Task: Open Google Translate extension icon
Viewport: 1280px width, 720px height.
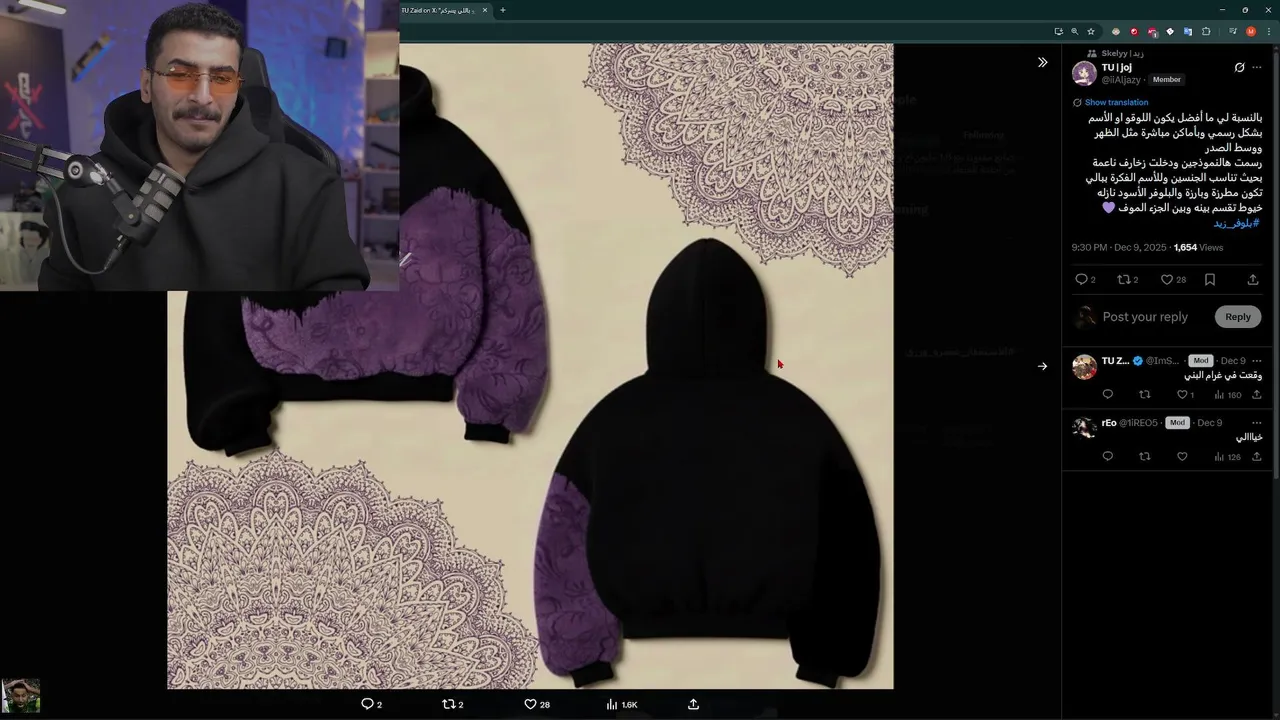Action: (1188, 32)
